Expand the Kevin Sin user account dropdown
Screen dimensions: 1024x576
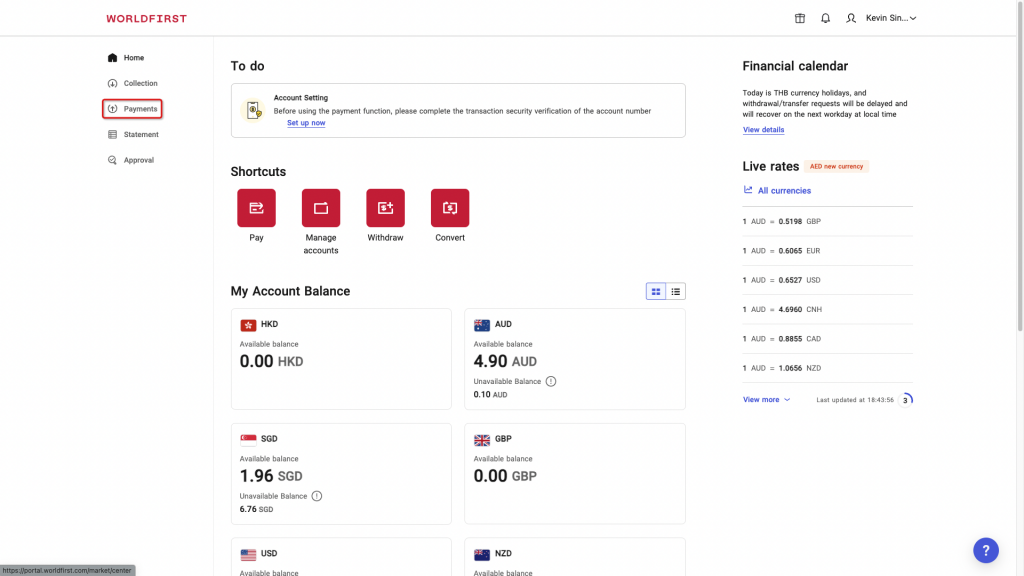889,18
